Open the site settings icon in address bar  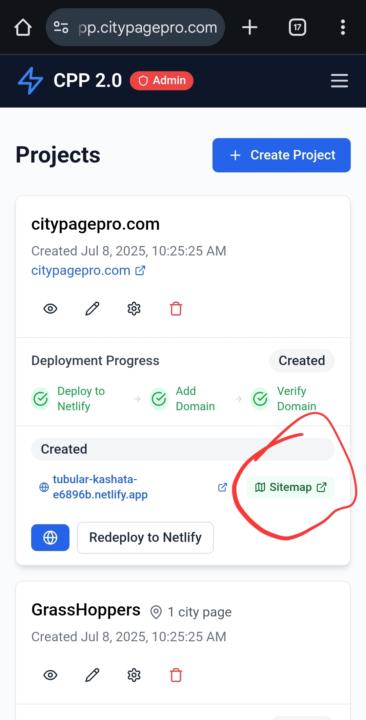tap(61, 28)
